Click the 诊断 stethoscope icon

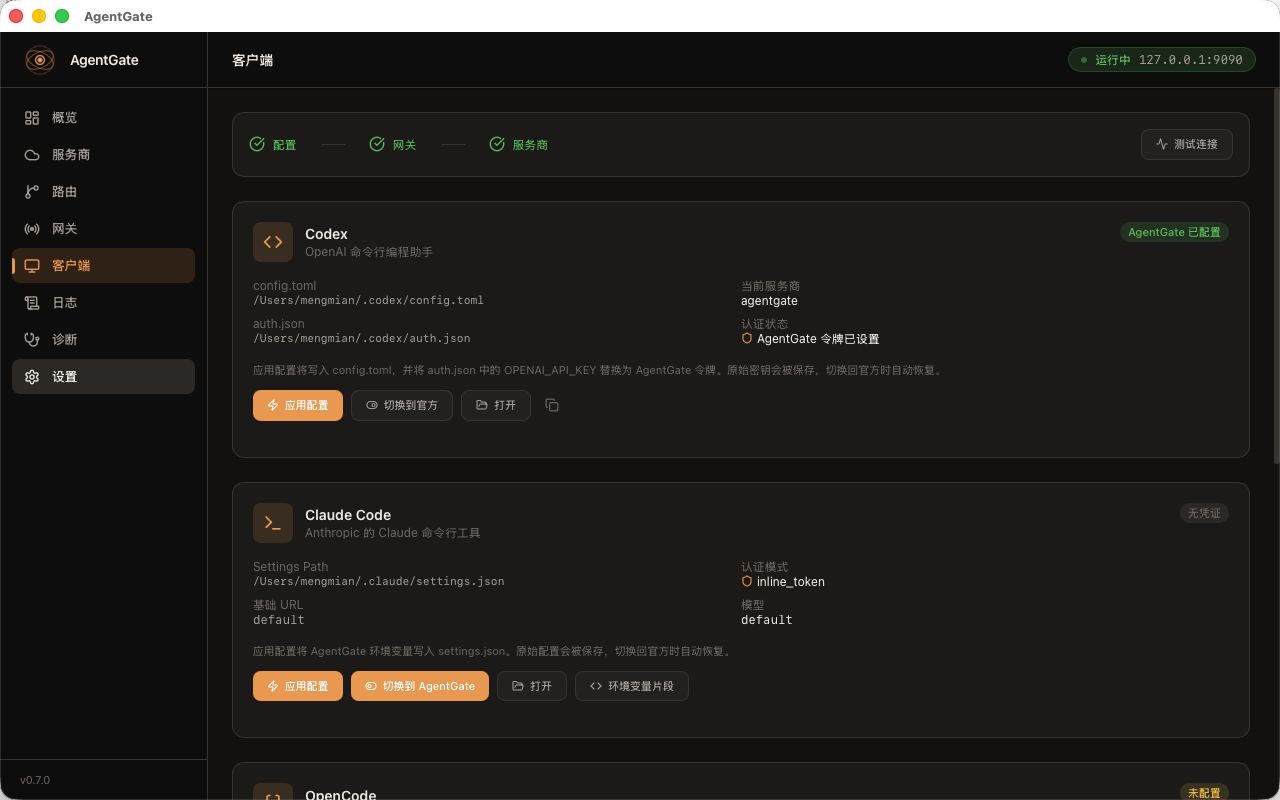point(32,340)
